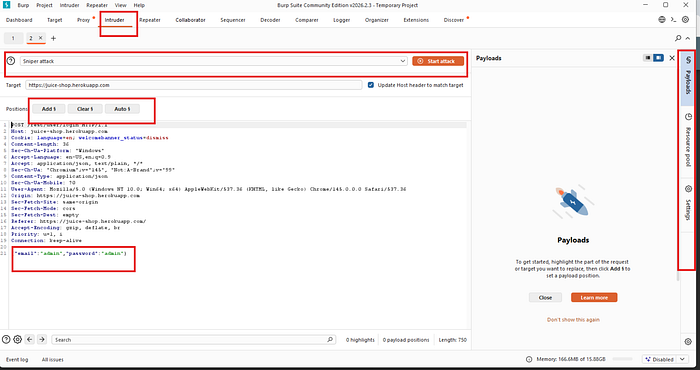Screen dimensions: 700x370
Task: Toggle Update Host header to match target
Action: click(371, 85)
